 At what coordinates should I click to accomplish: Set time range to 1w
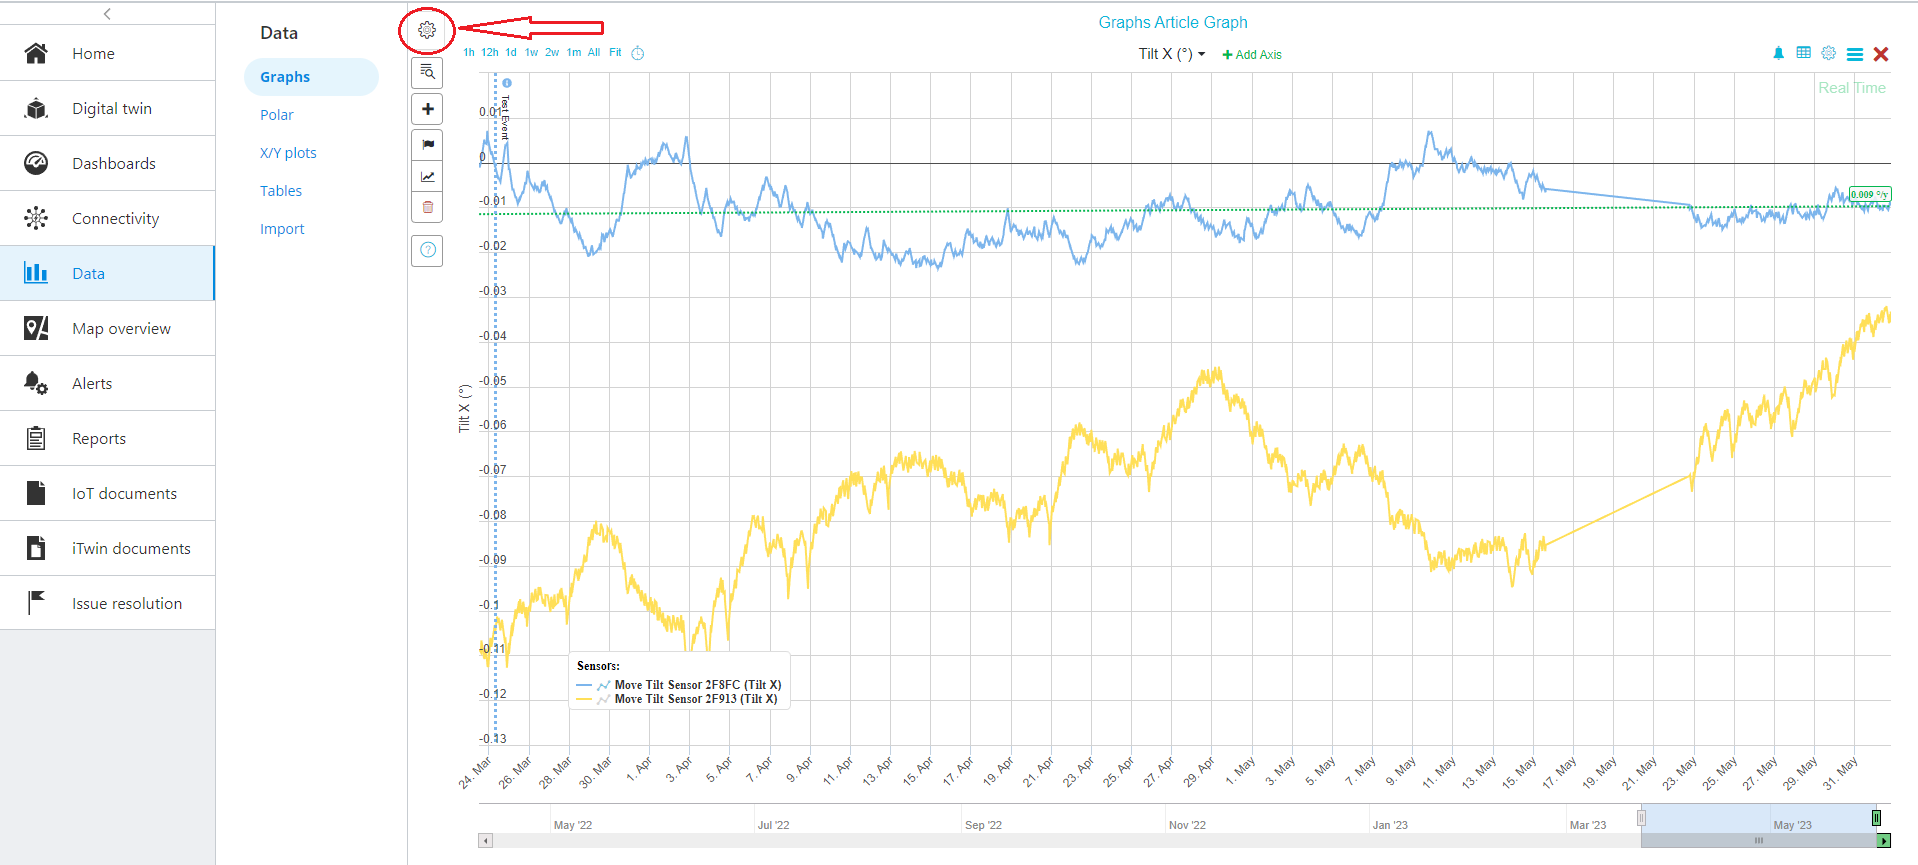pos(532,53)
